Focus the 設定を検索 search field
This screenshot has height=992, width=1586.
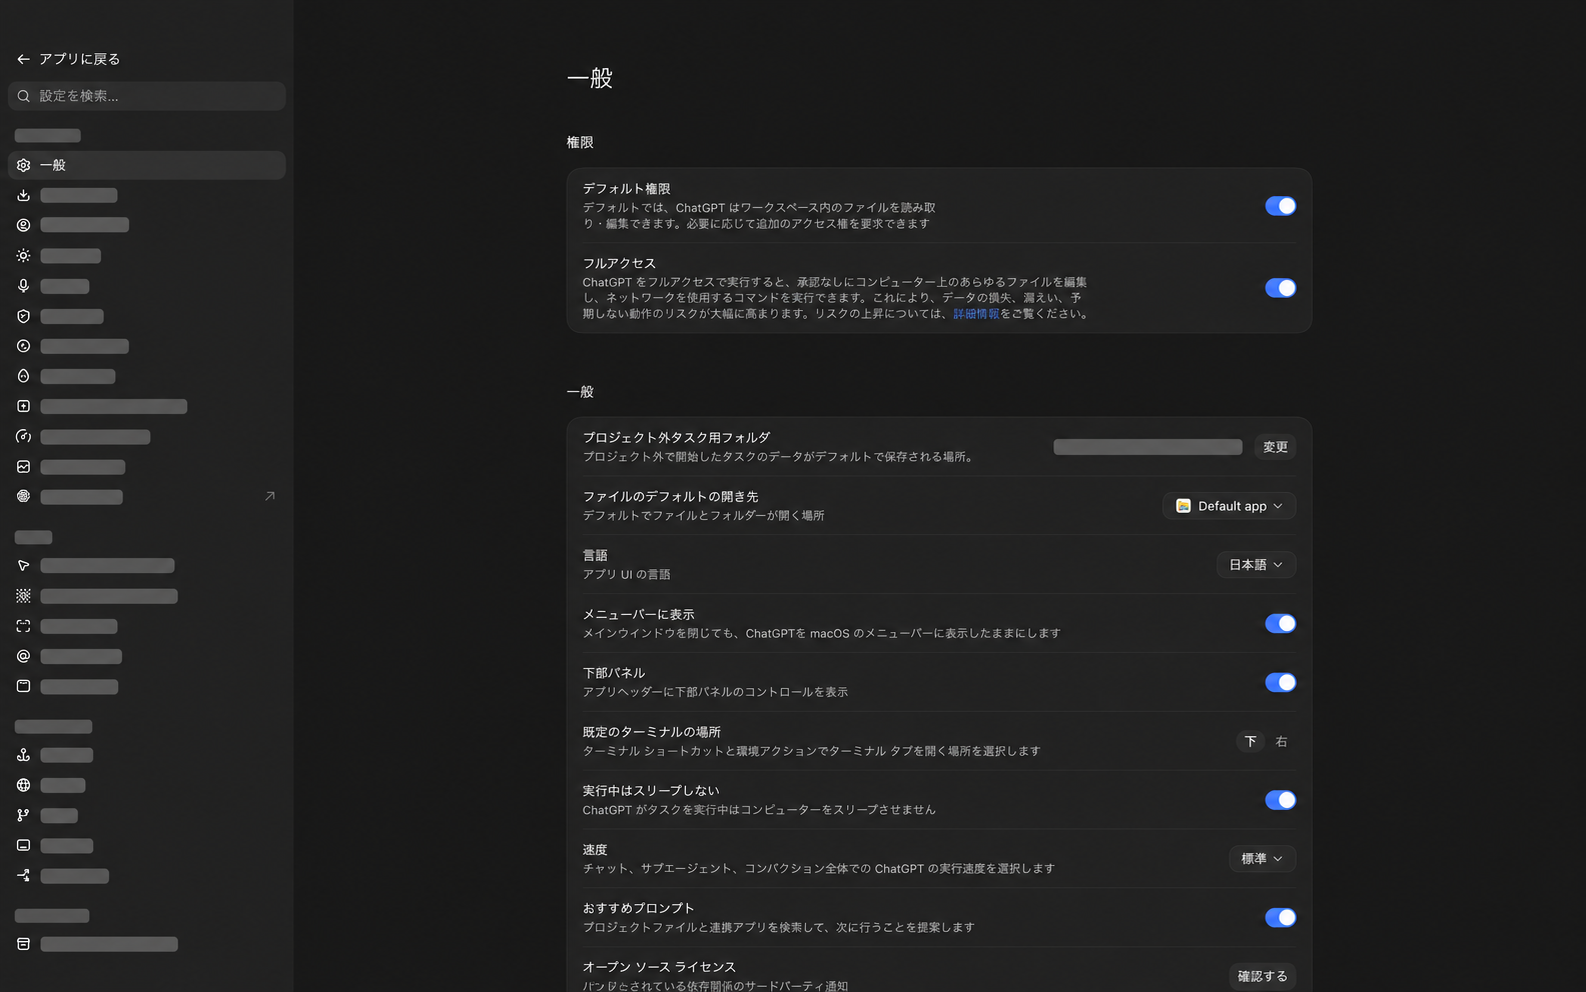(x=147, y=96)
